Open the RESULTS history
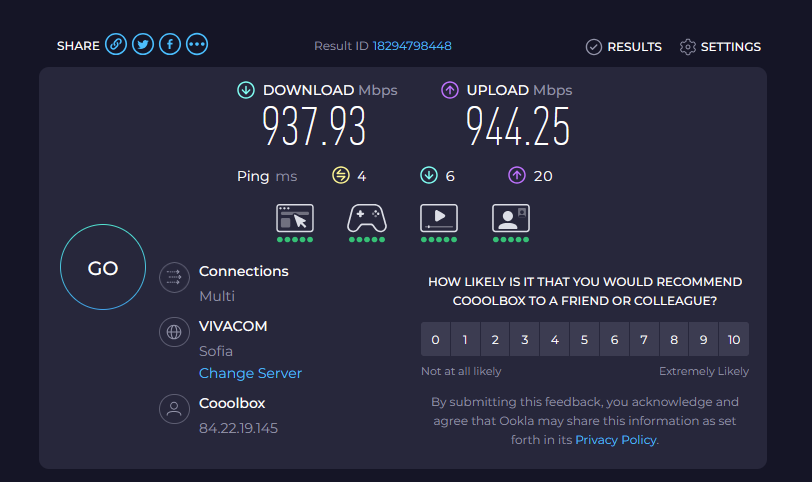 pyautogui.click(x=624, y=47)
